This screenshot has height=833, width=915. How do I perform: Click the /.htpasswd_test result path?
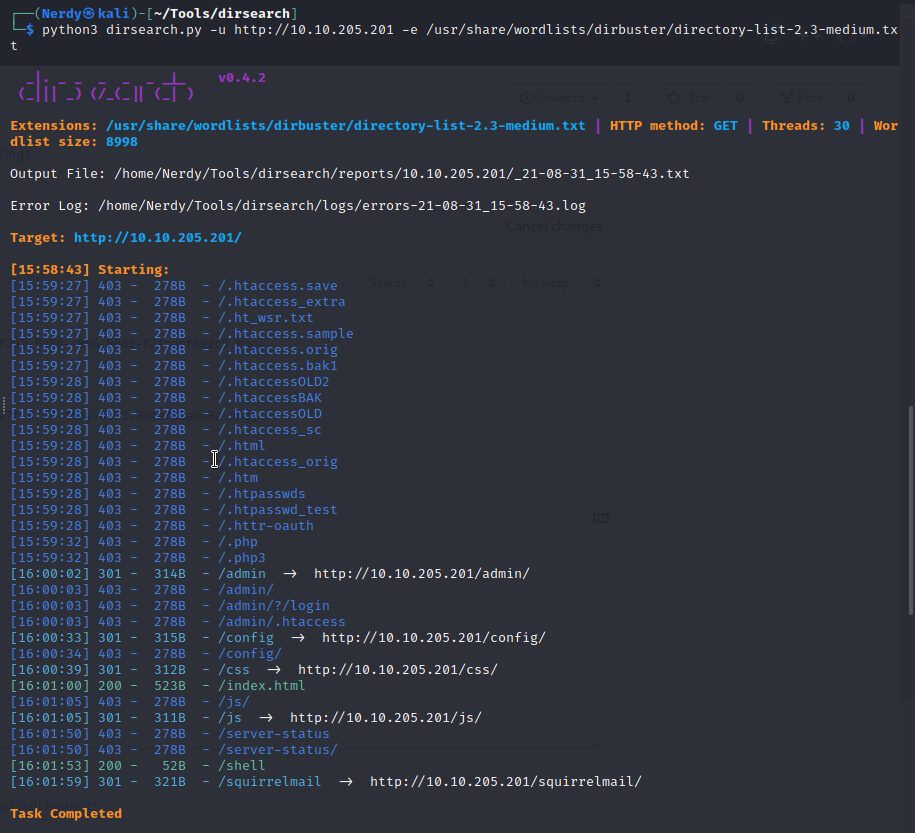(278, 510)
